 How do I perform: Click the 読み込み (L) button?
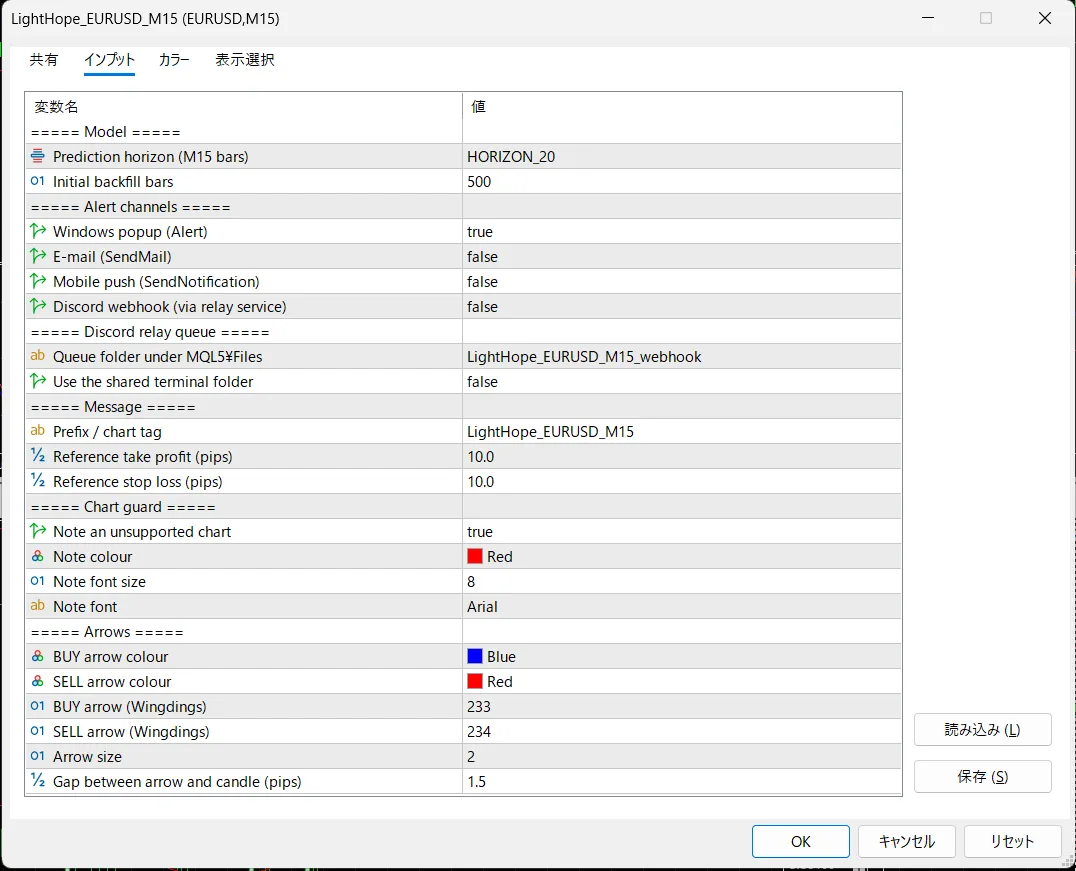point(983,730)
